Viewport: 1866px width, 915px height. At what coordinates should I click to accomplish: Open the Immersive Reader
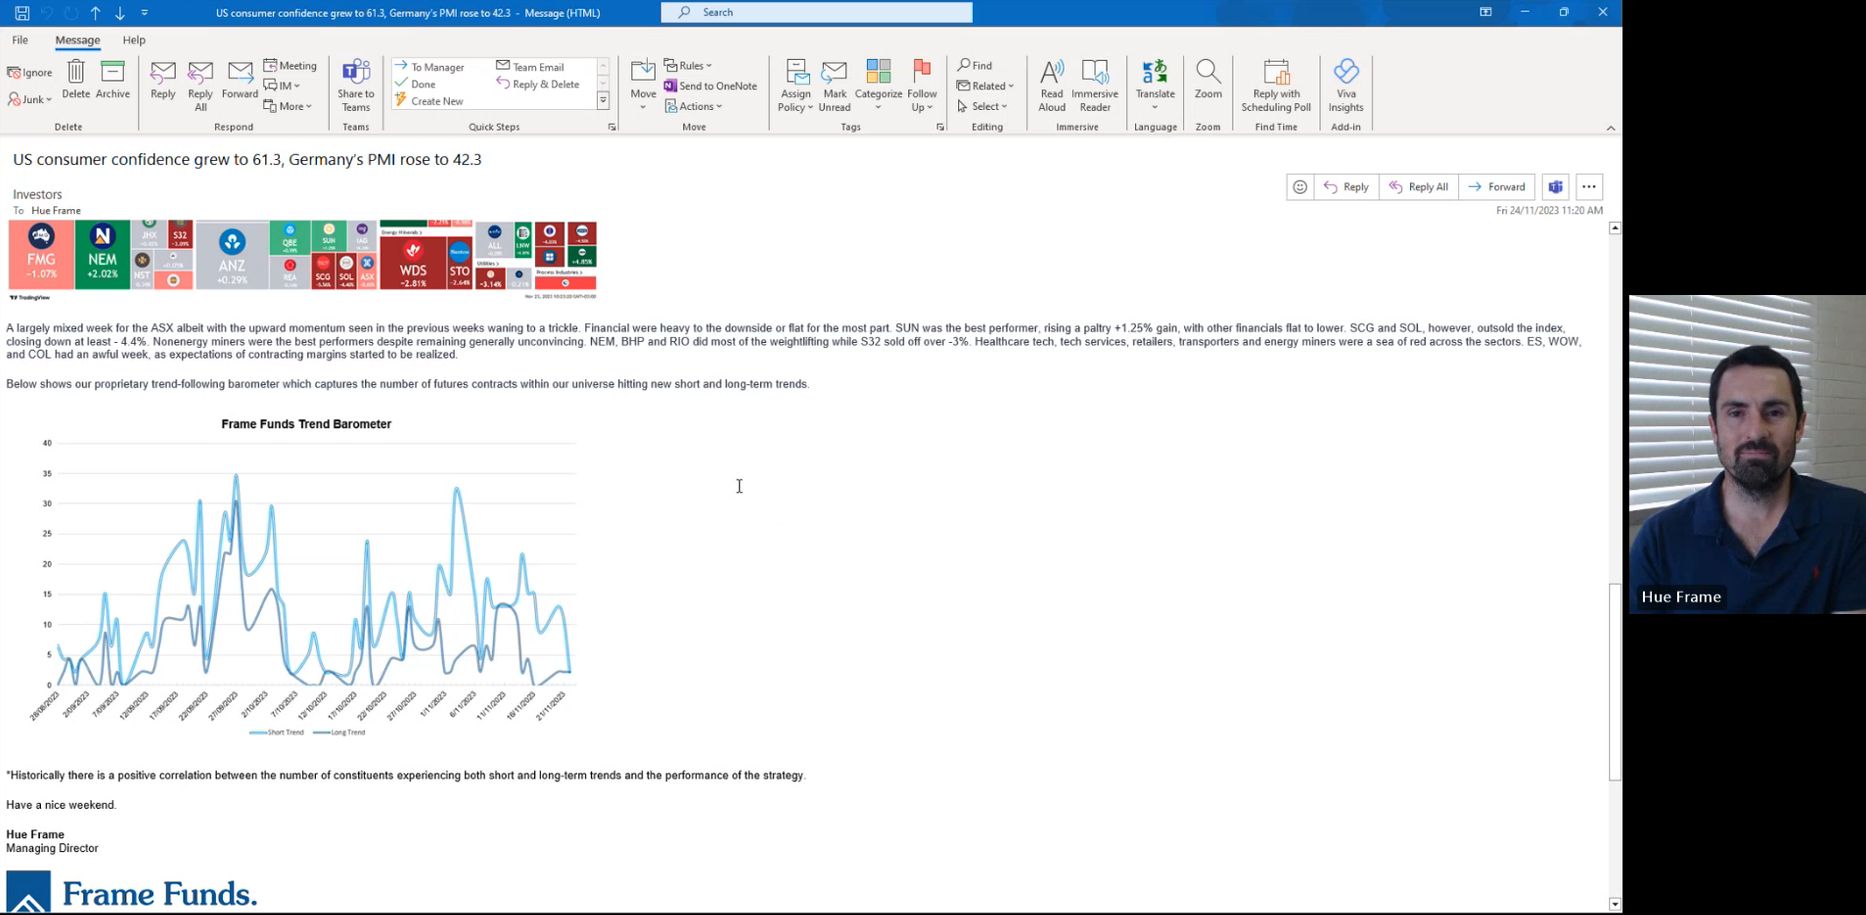[x=1095, y=86]
